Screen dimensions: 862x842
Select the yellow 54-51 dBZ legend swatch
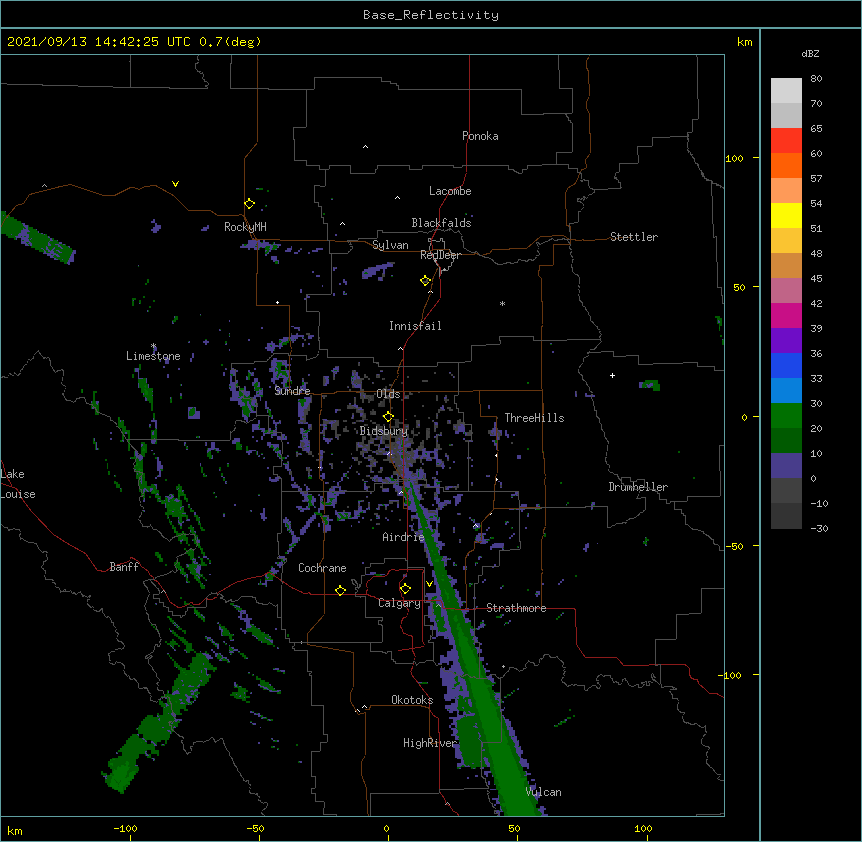click(786, 215)
